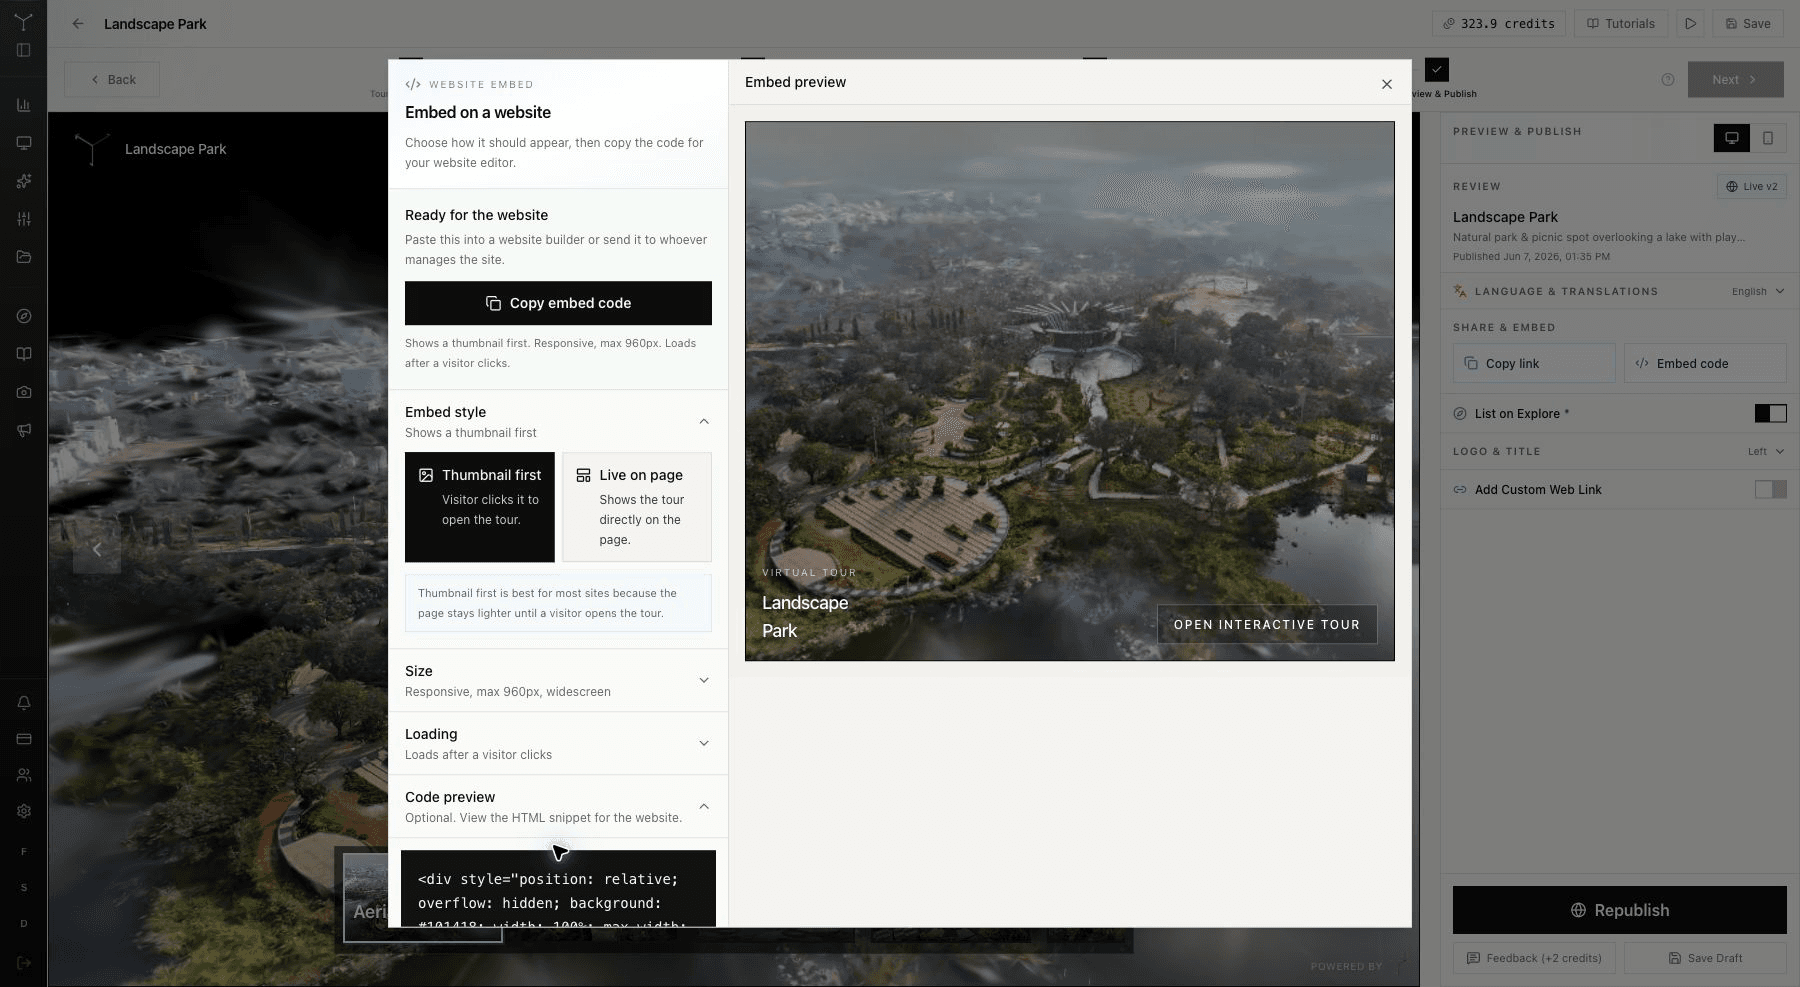Open the English language dropdown
Screen dimensions: 1800x987
[x=1758, y=291]
